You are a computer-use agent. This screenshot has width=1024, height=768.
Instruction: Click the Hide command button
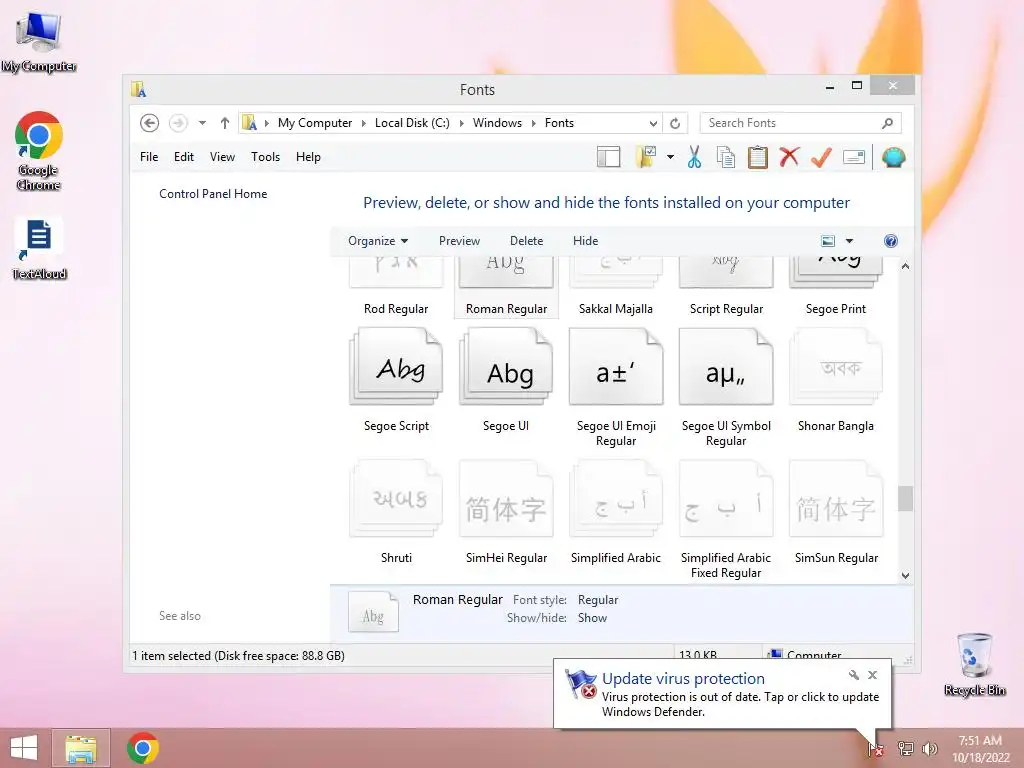[585, 241]
